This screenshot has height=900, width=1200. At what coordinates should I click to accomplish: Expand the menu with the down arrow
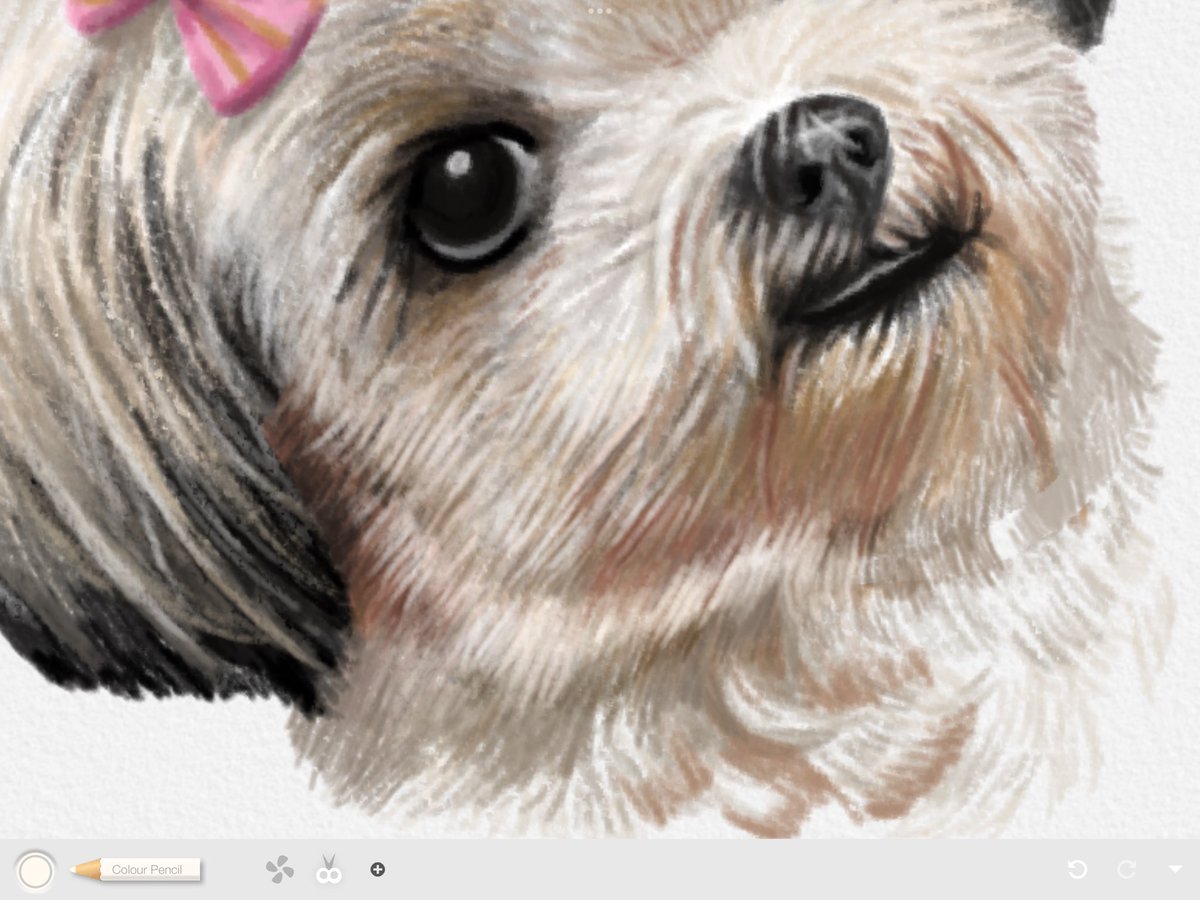click(x=1175, y=870)
